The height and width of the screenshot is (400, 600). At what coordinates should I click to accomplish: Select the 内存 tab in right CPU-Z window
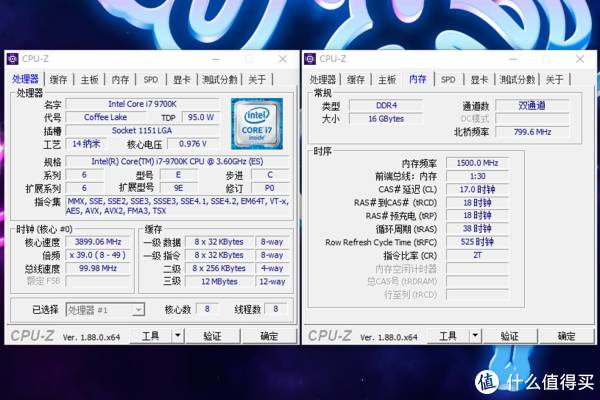[418, 79]
